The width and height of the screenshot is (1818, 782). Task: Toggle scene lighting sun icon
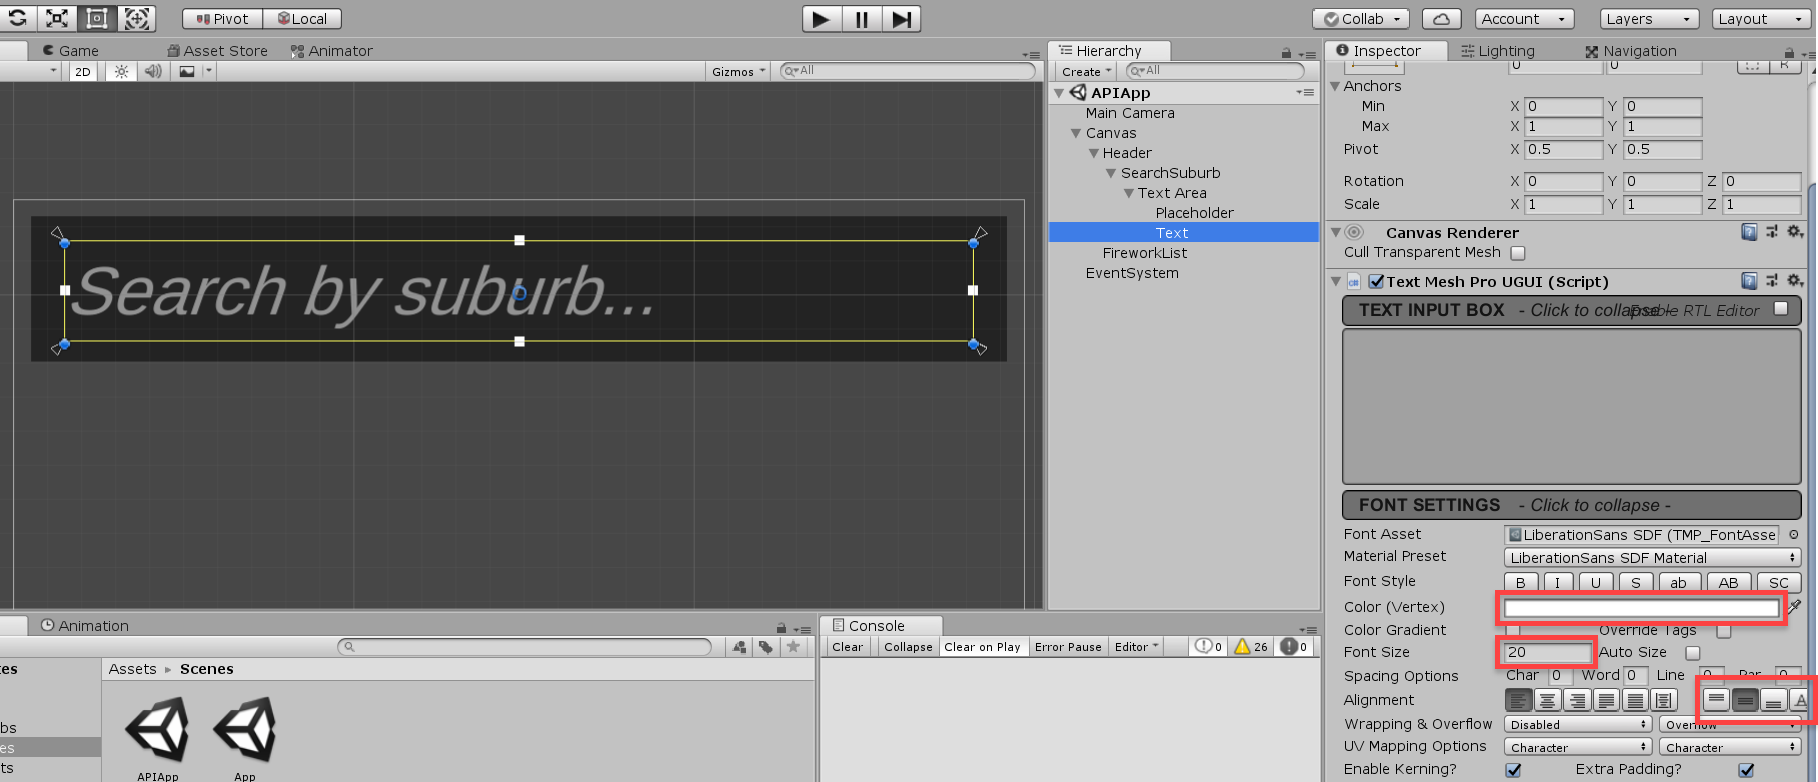click(121, 71)
